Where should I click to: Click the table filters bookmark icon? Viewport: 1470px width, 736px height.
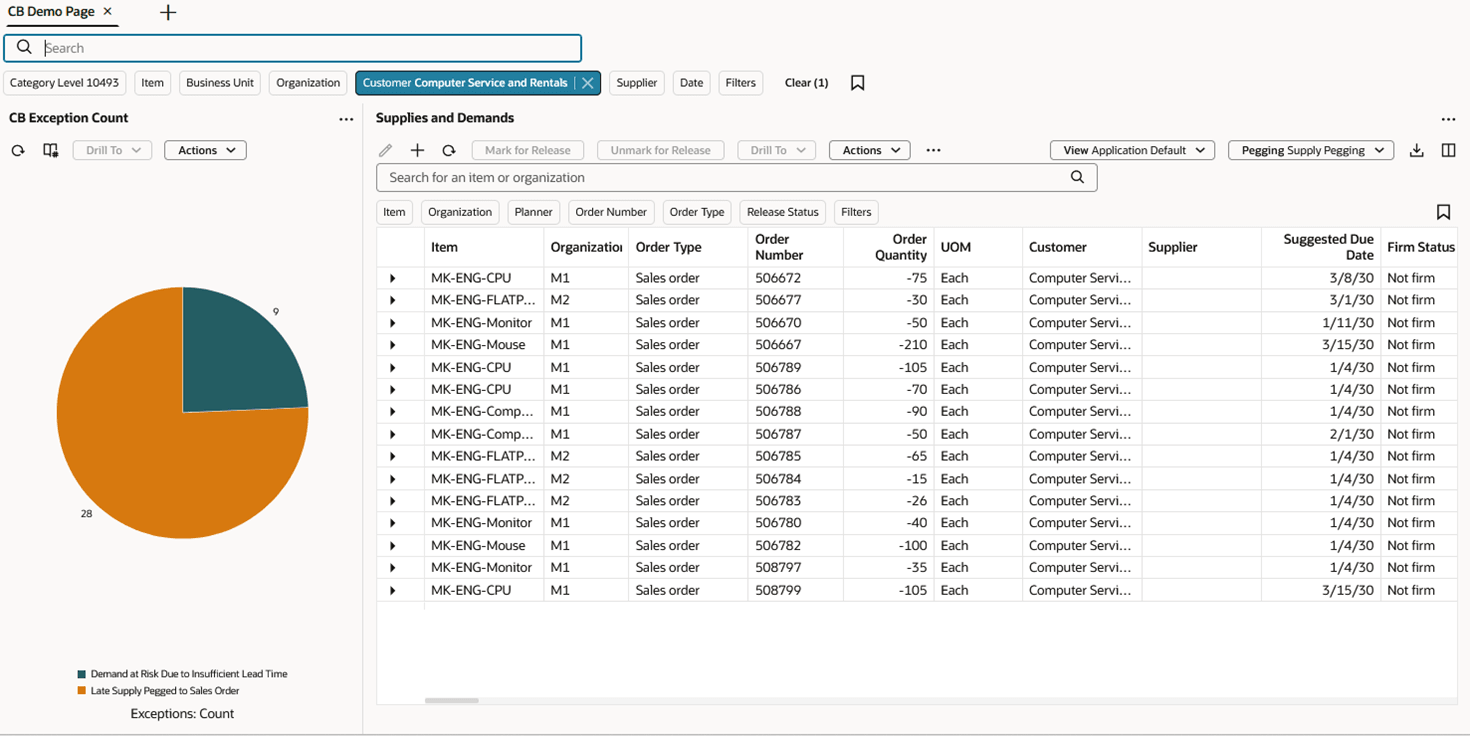(x=1443, y=212)
